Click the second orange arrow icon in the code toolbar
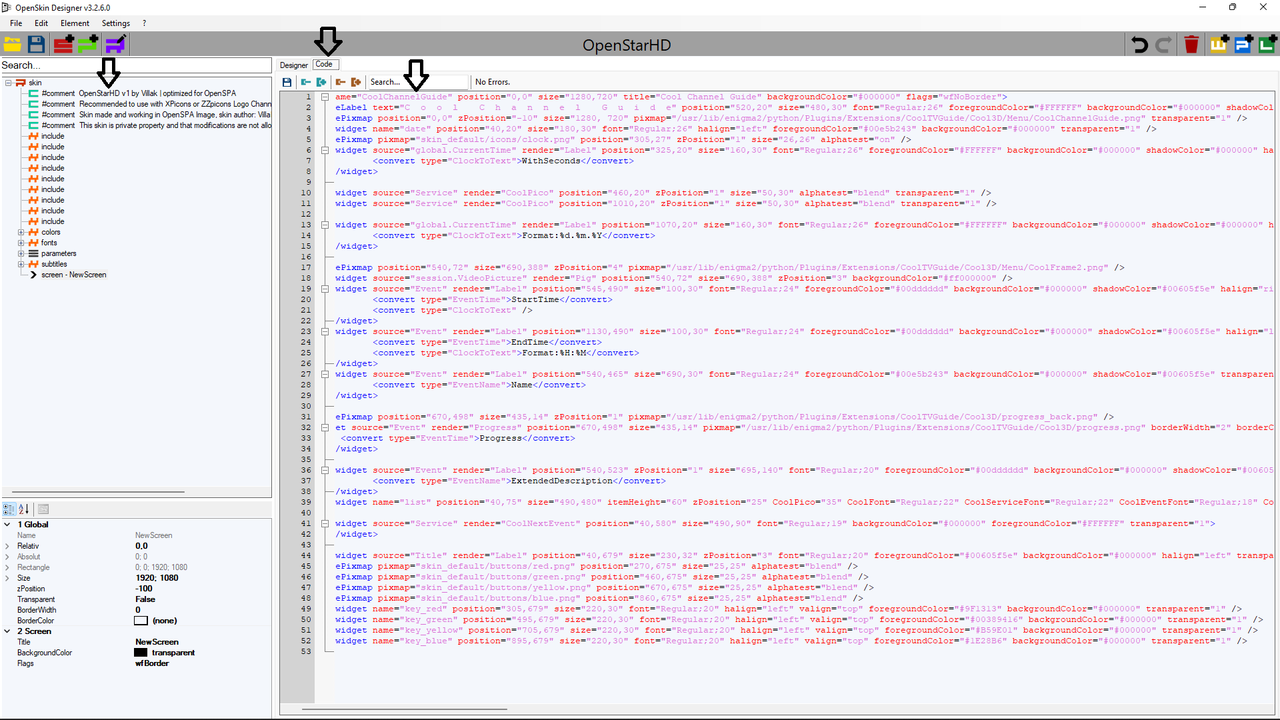 (355, 82)
